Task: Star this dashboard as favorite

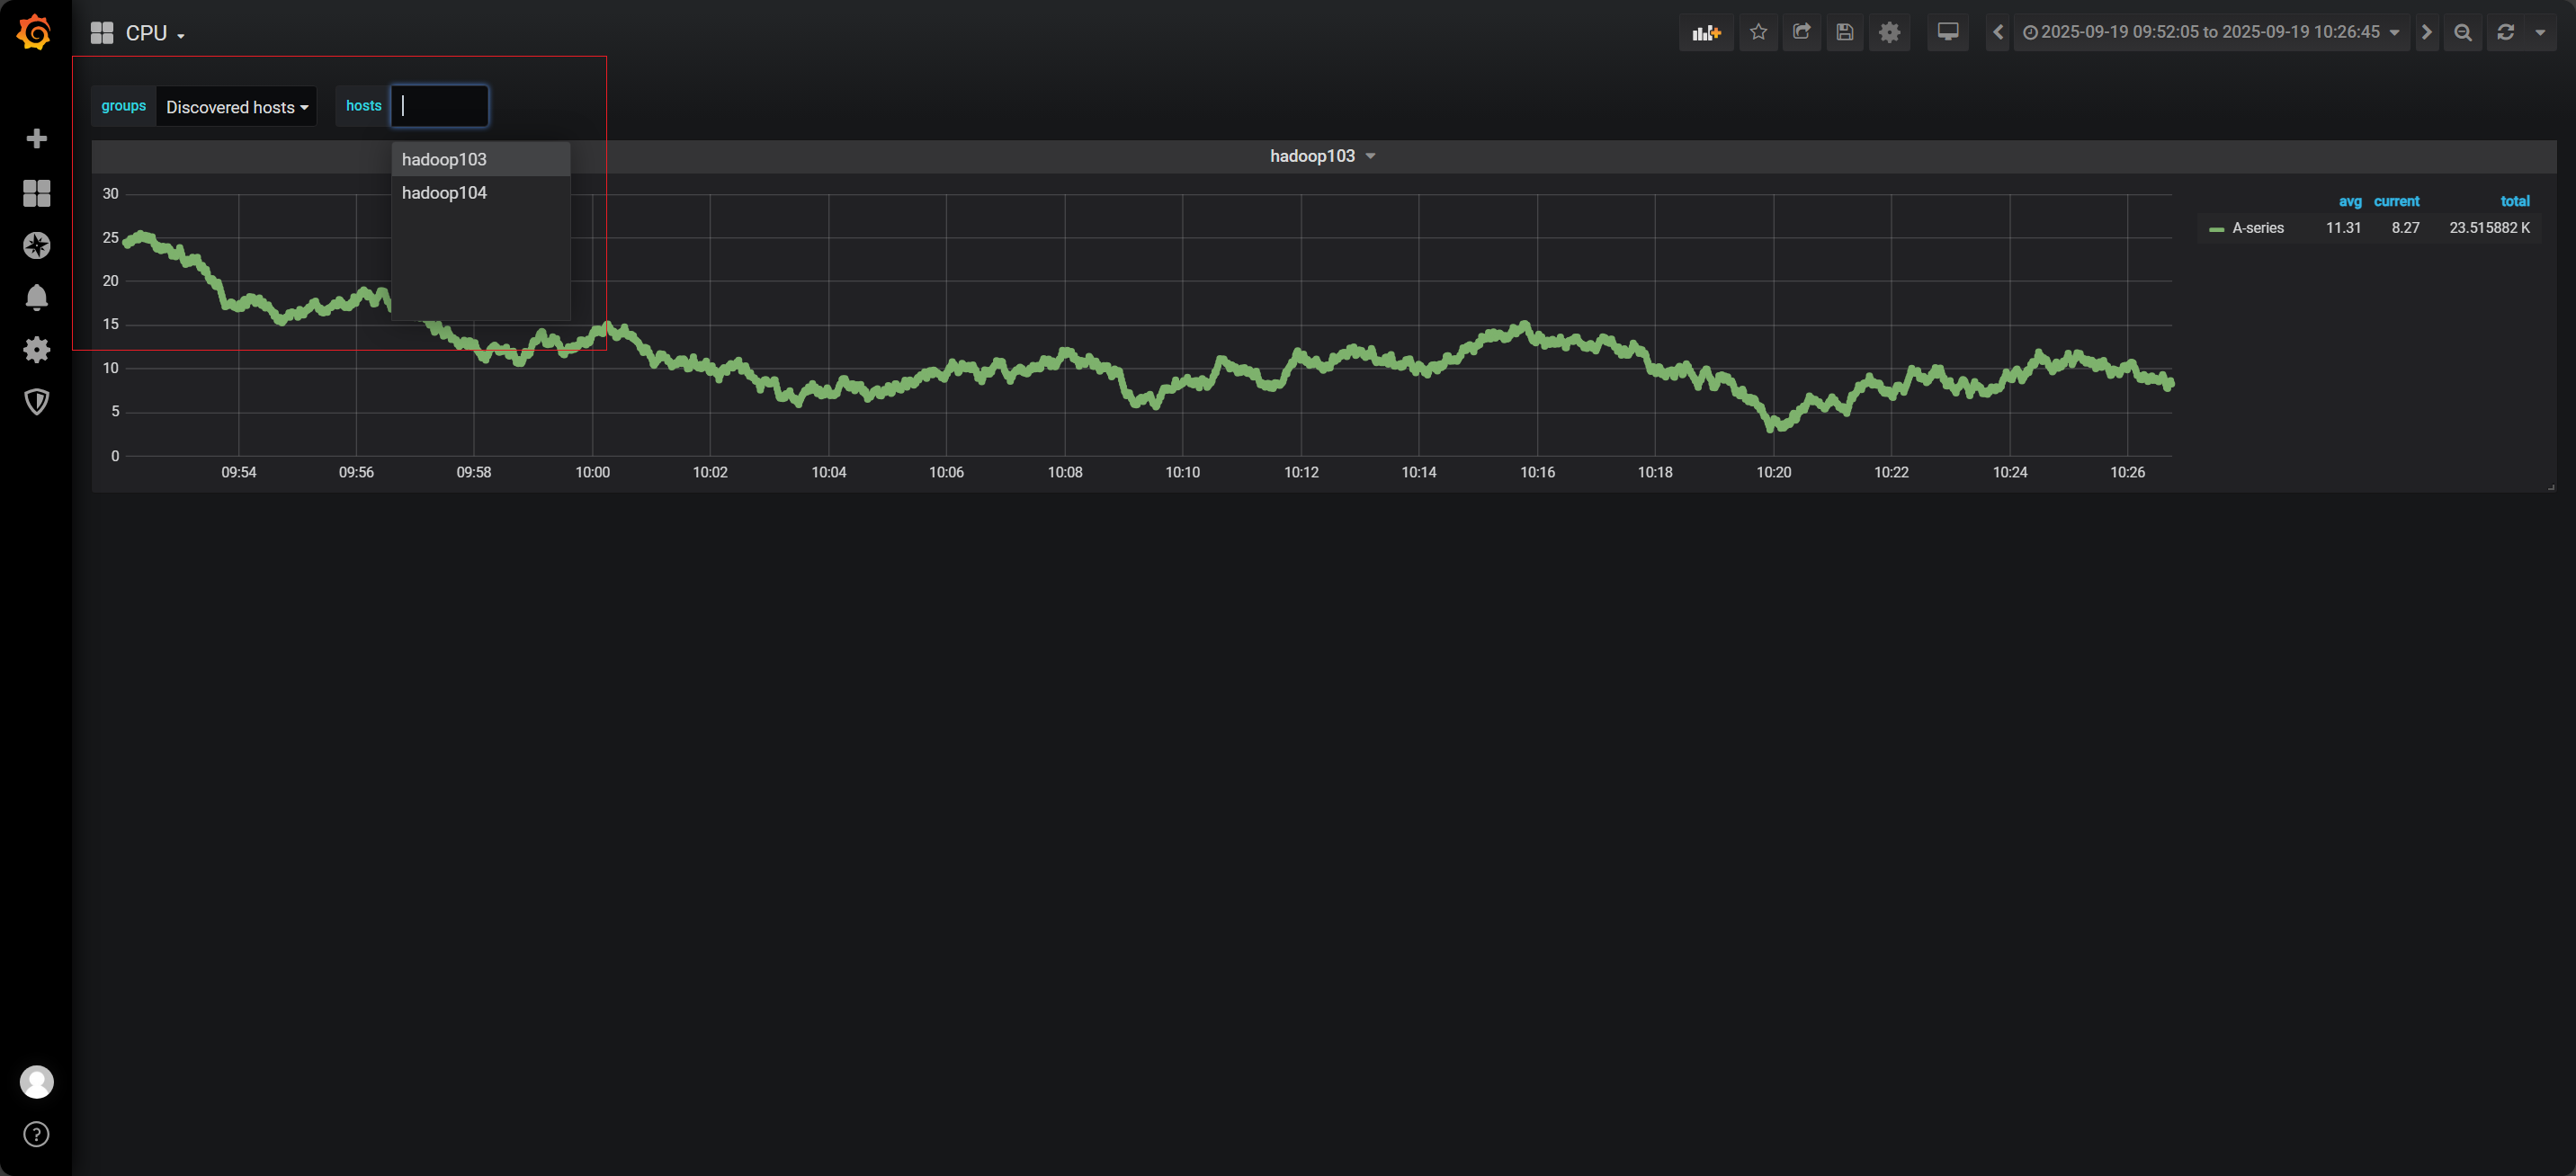Action: [1758, 32]
